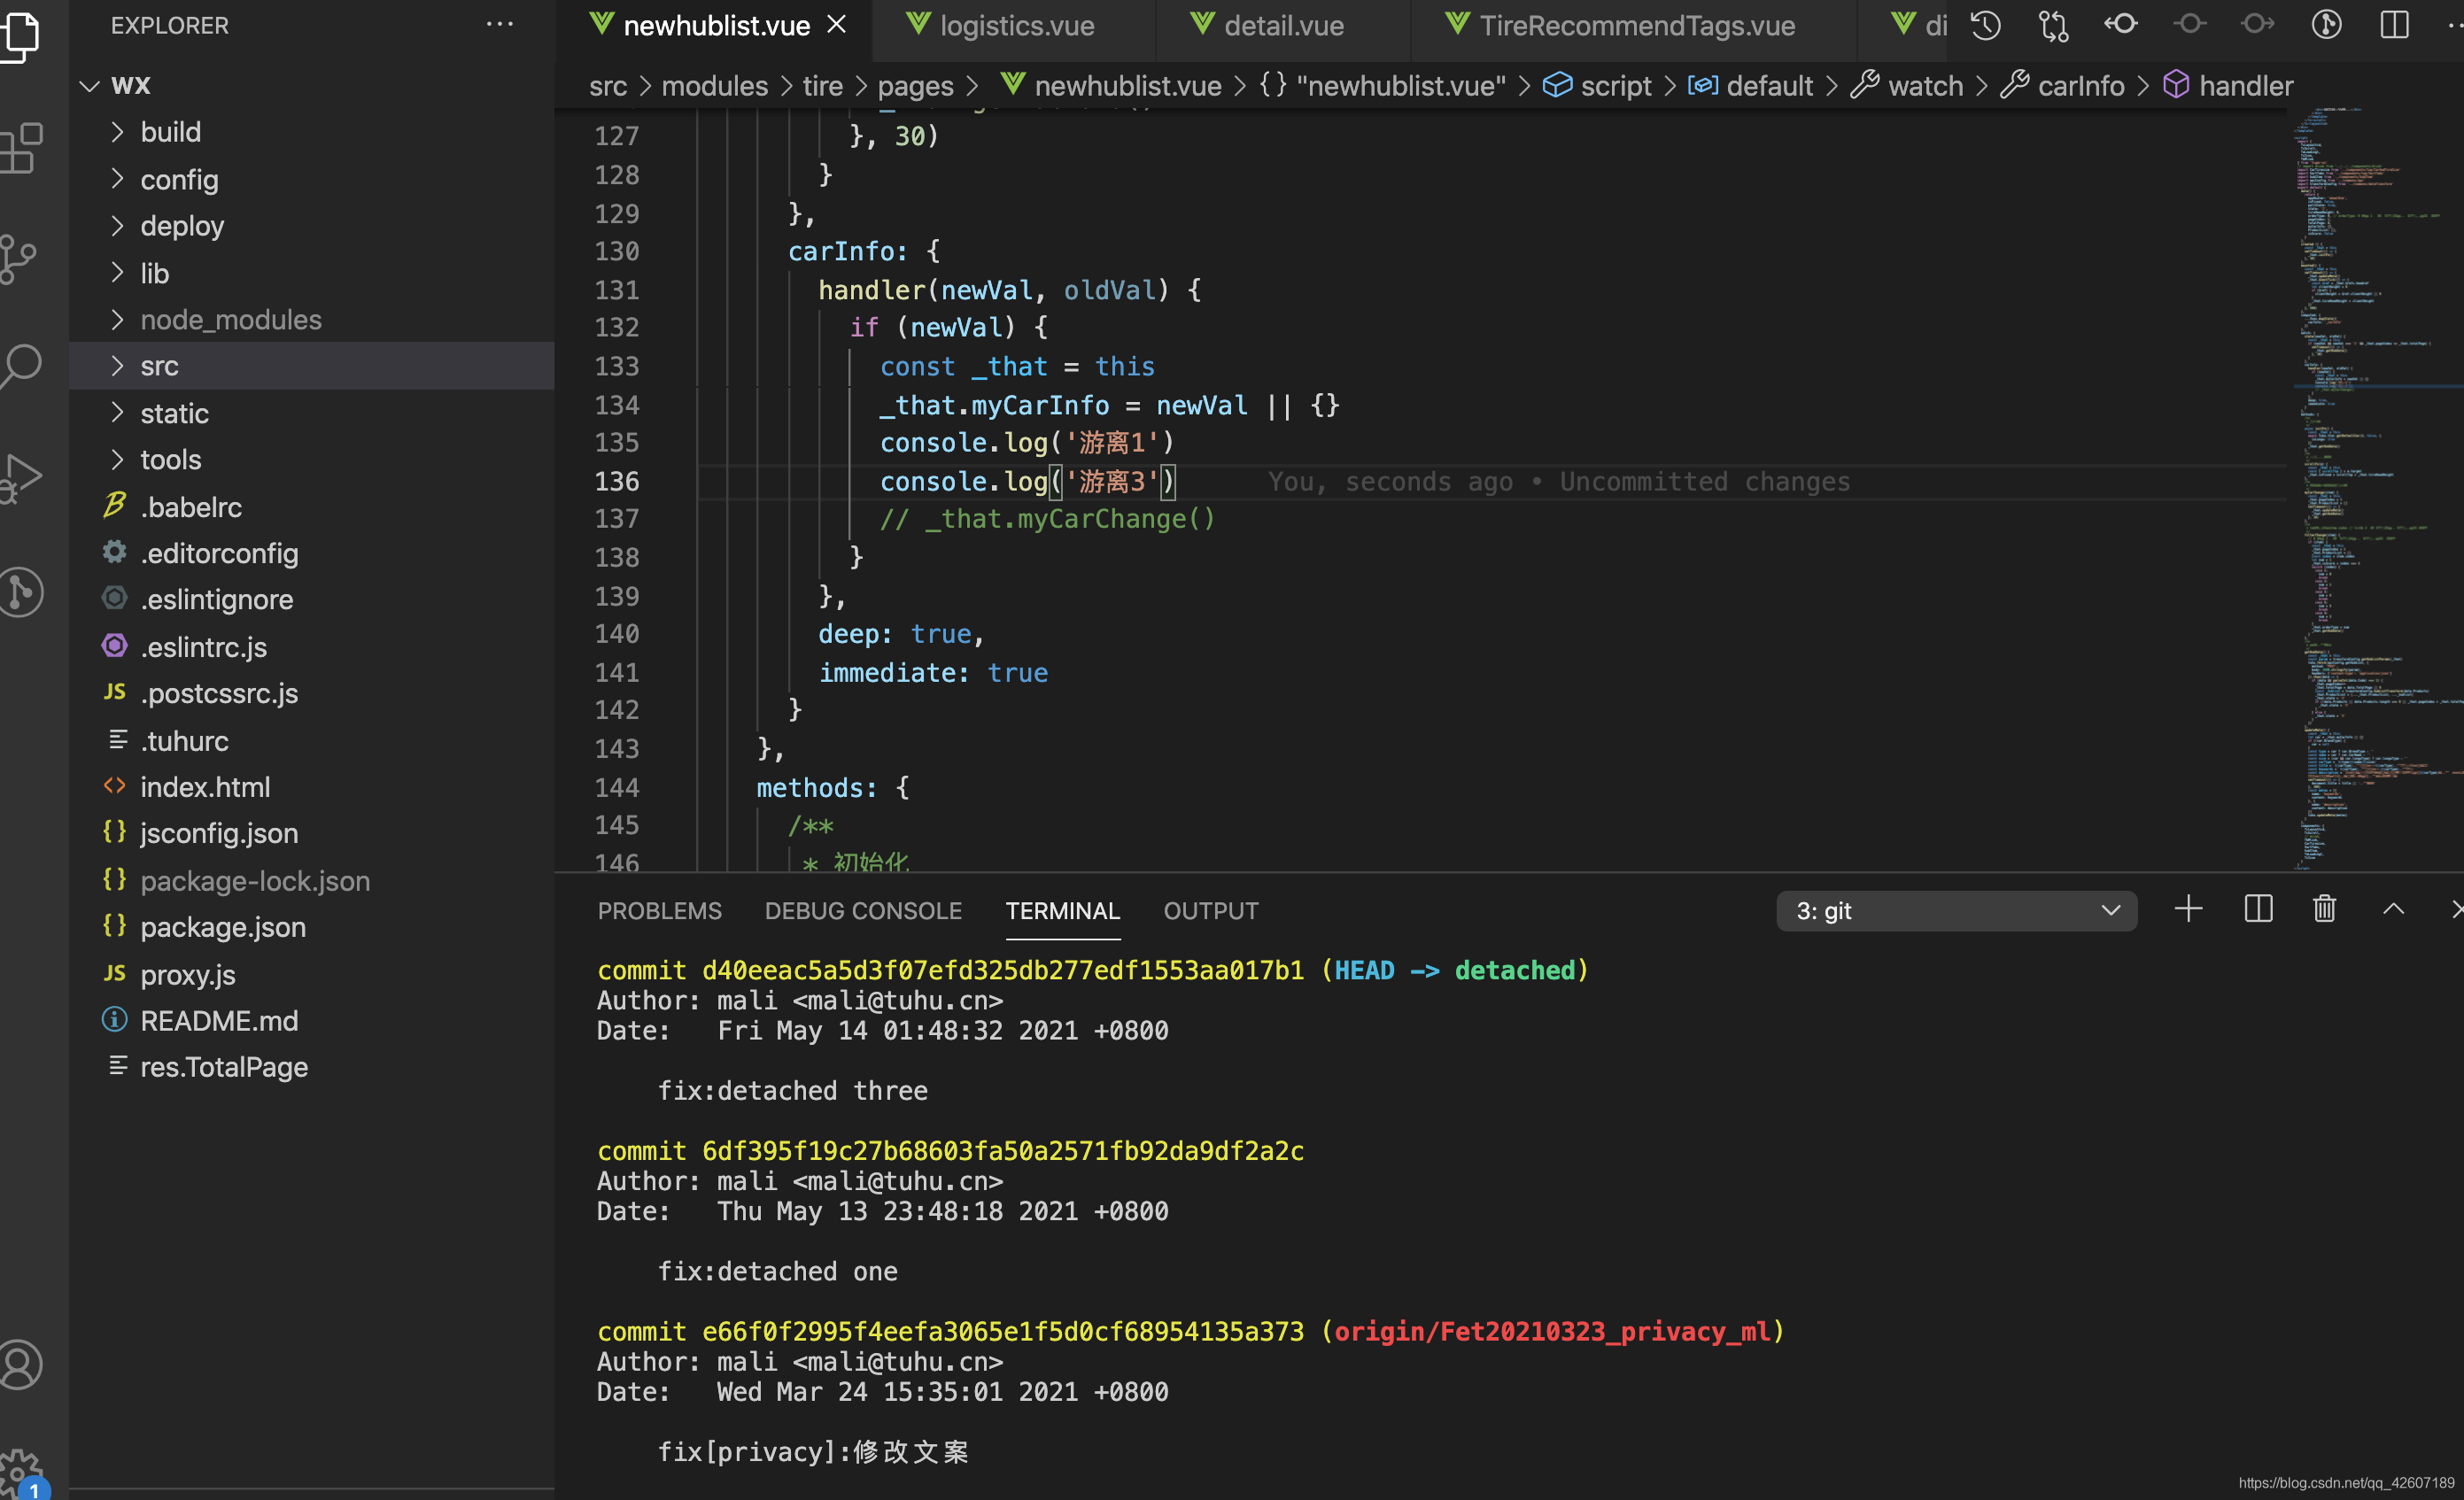Open package.json from the Explorer
This screenshot has width=2464, height=1500.
click(222, 927)
